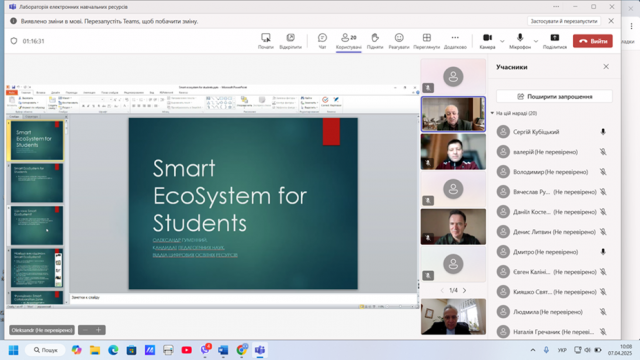Open Viber from the taskbar
Screen dimensions: 640x360
(x=205, y=350)
